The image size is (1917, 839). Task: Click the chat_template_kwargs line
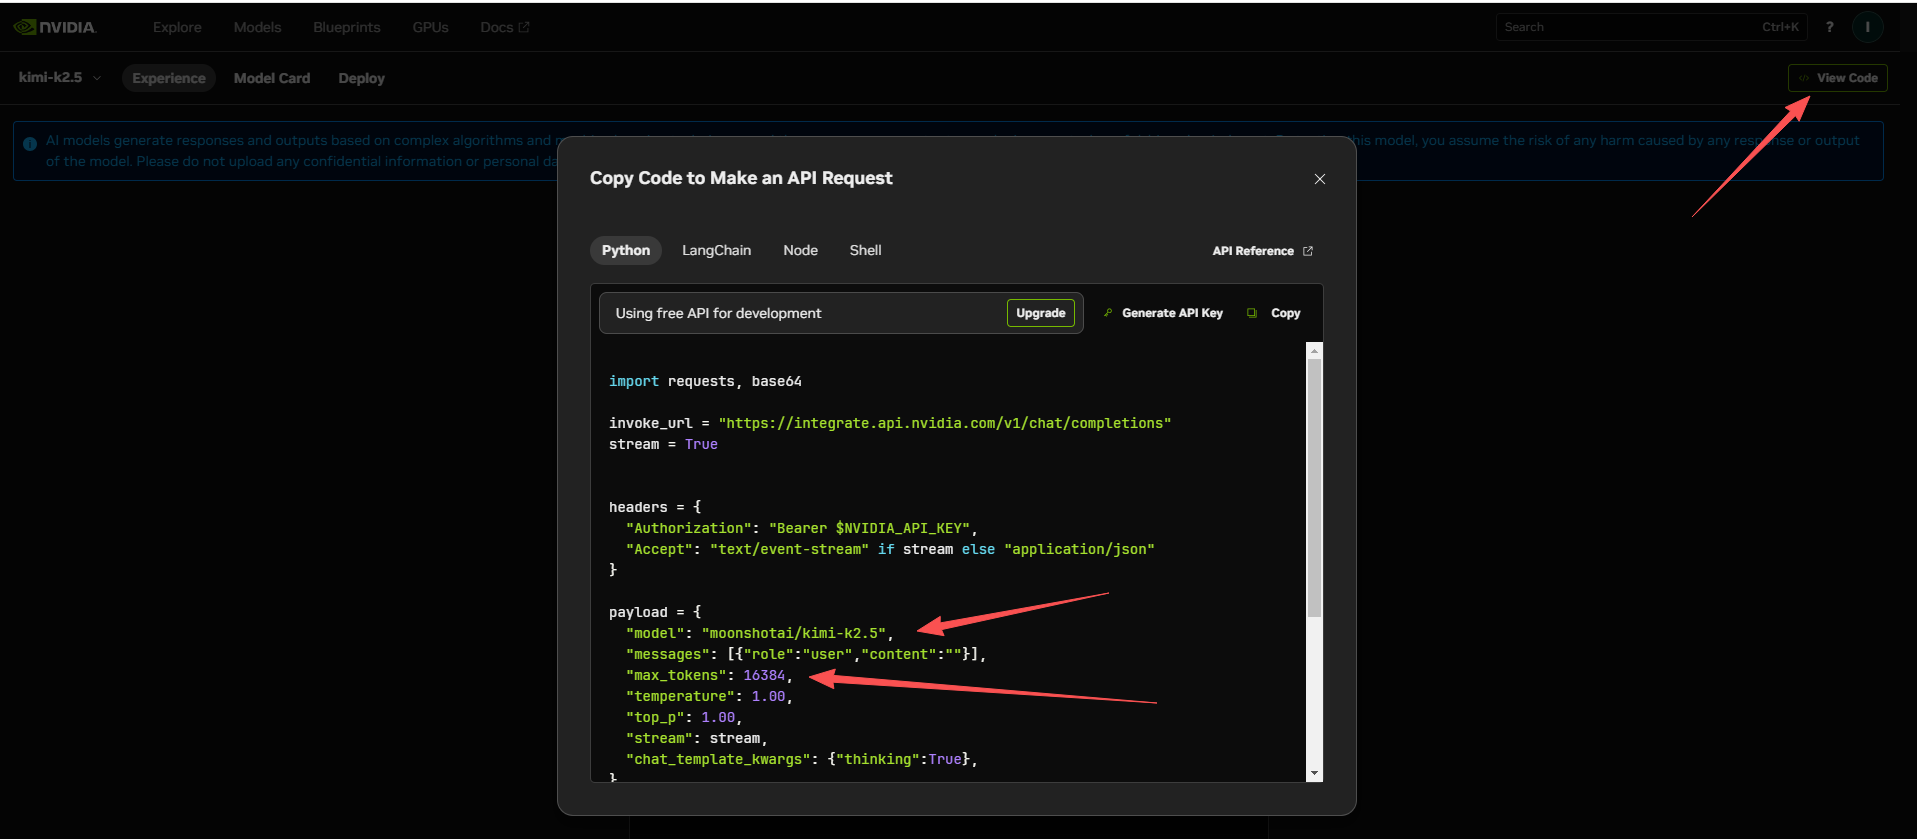coord(801,759)
